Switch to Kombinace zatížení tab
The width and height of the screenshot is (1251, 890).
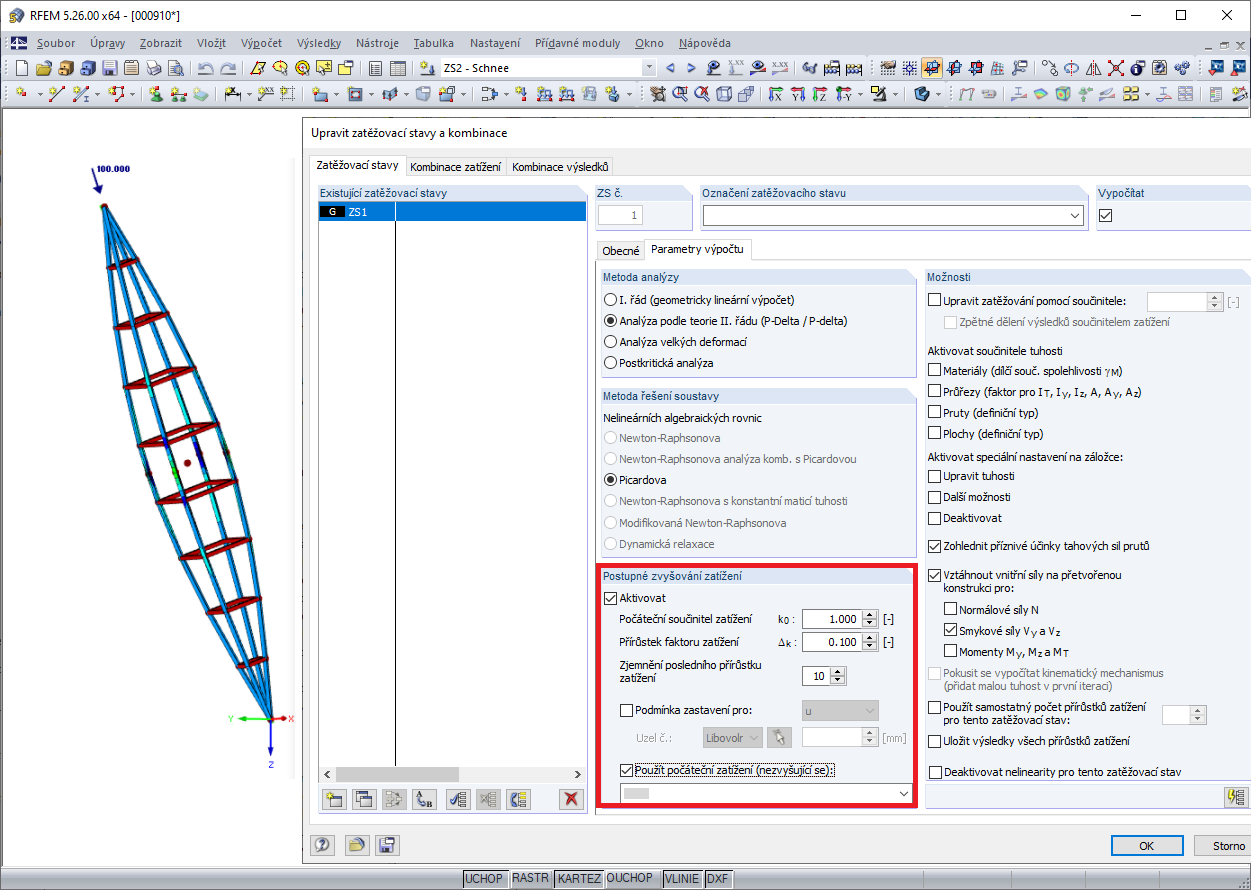click(455, 167)
